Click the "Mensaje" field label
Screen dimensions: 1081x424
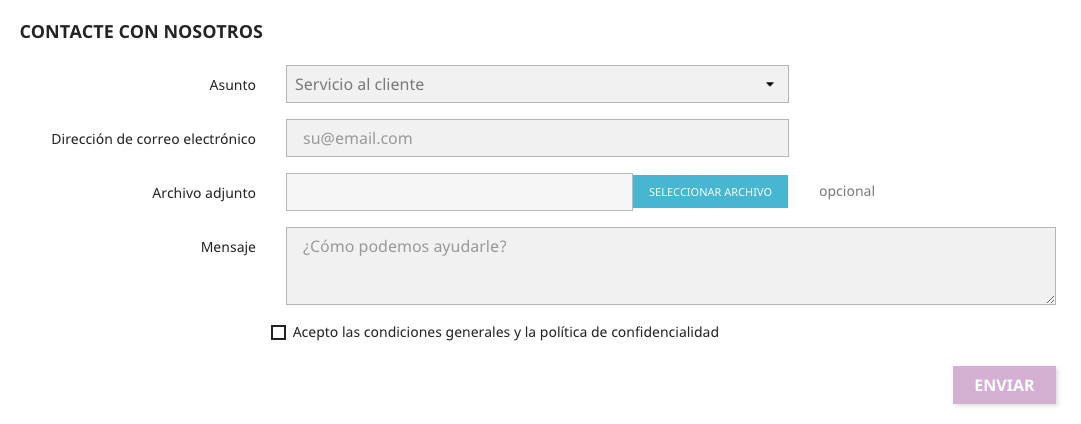point(228,246)
